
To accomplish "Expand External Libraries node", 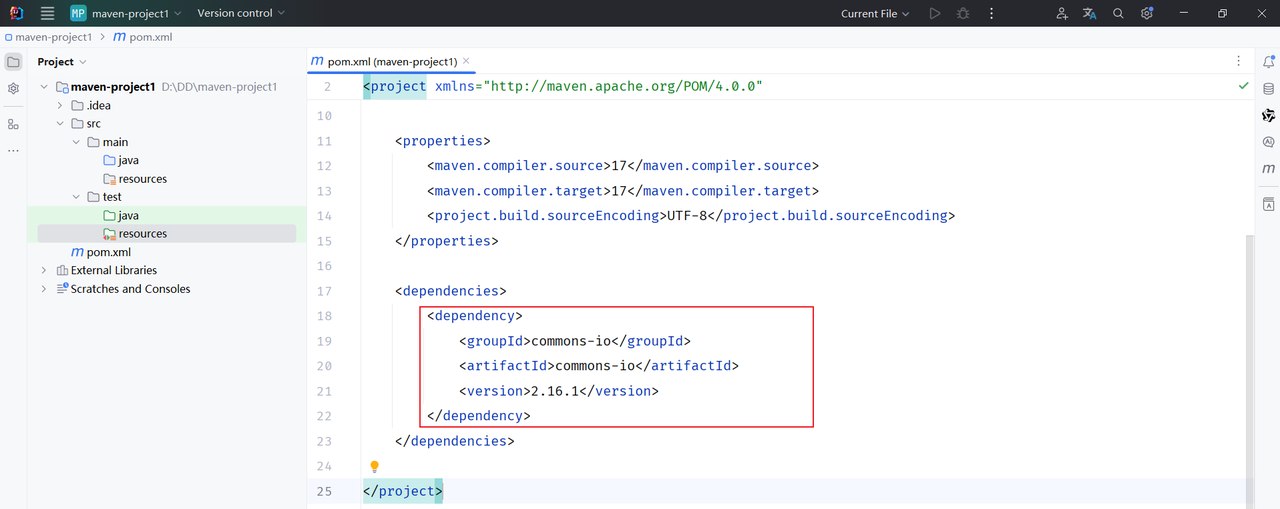I will pyautogui.click(x=44, y=270).
